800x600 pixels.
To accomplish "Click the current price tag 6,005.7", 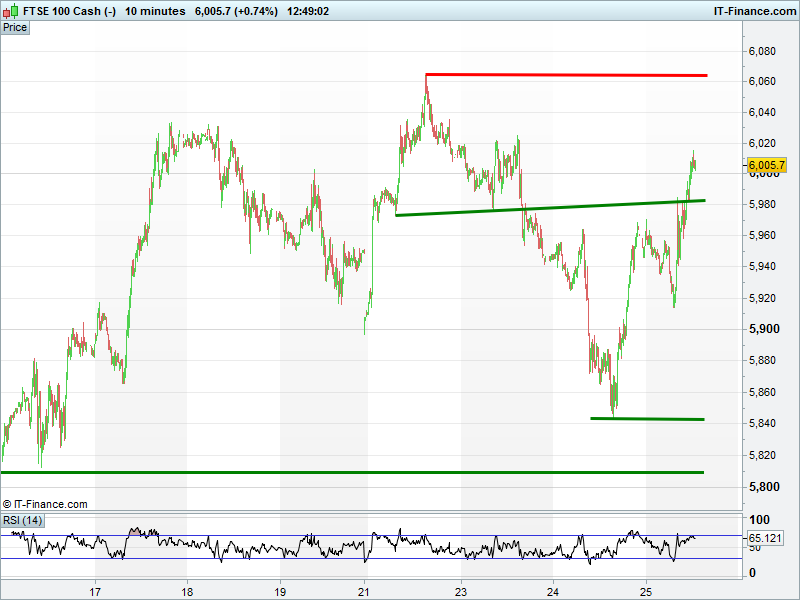I will point(766,165).
